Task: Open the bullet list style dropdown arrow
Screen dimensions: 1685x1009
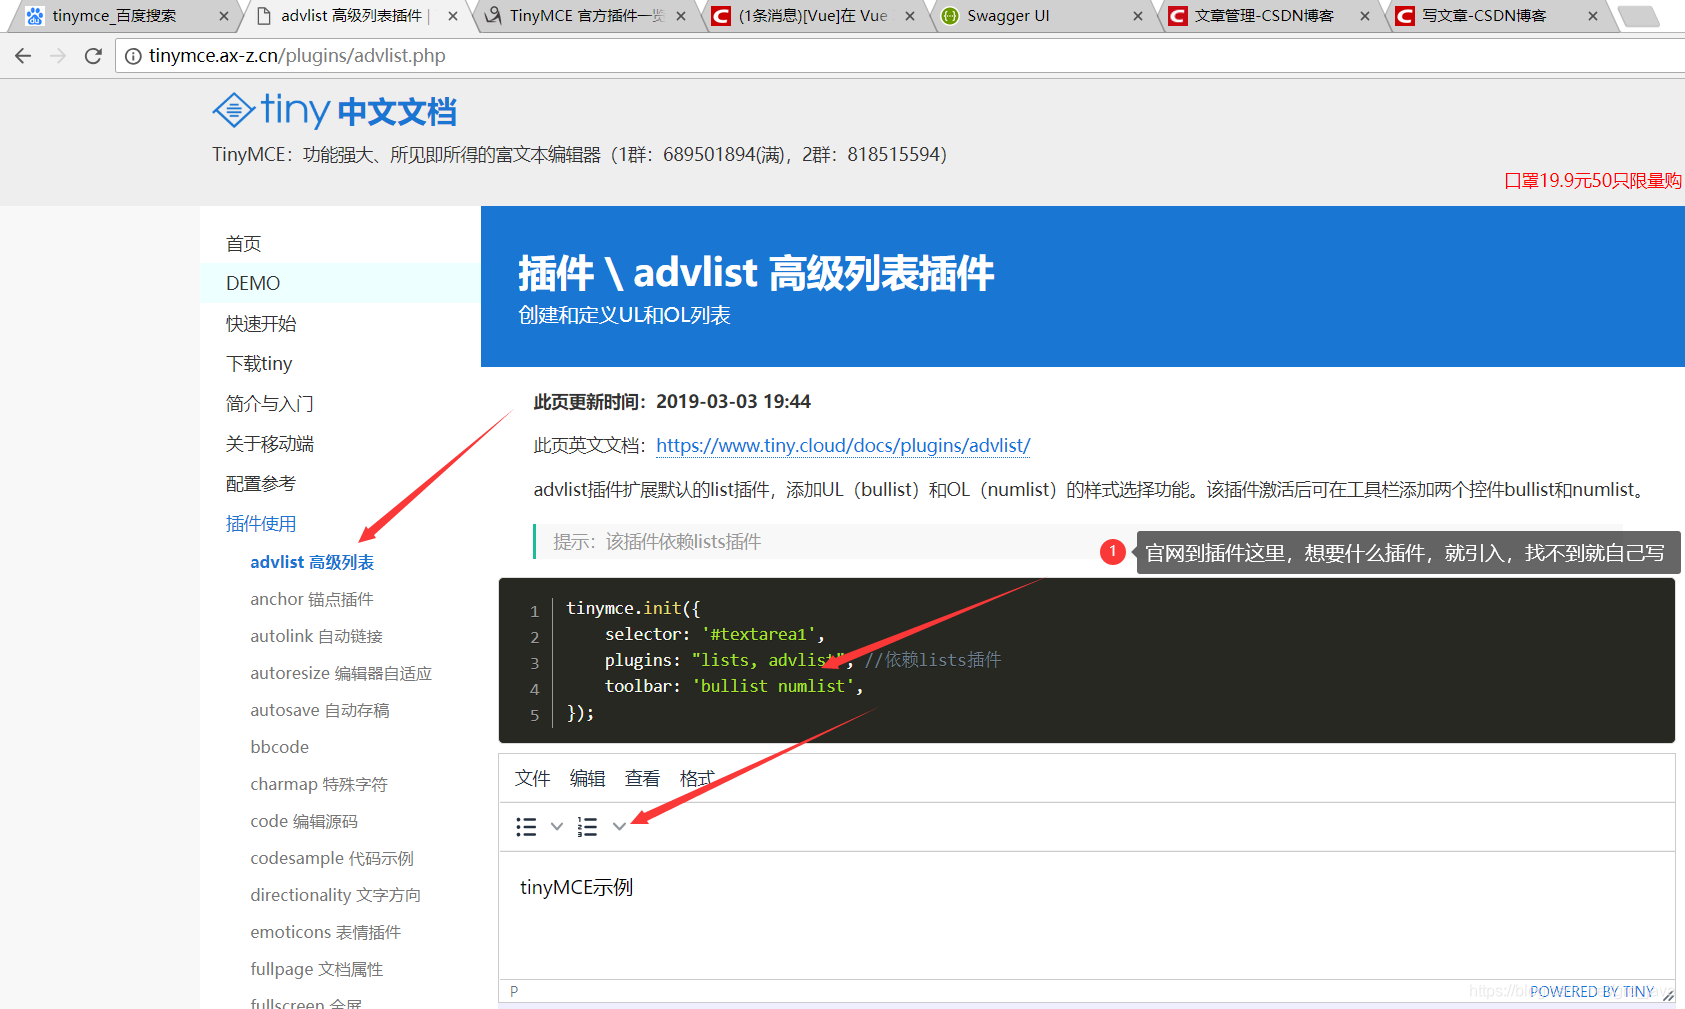Action: 557,827
